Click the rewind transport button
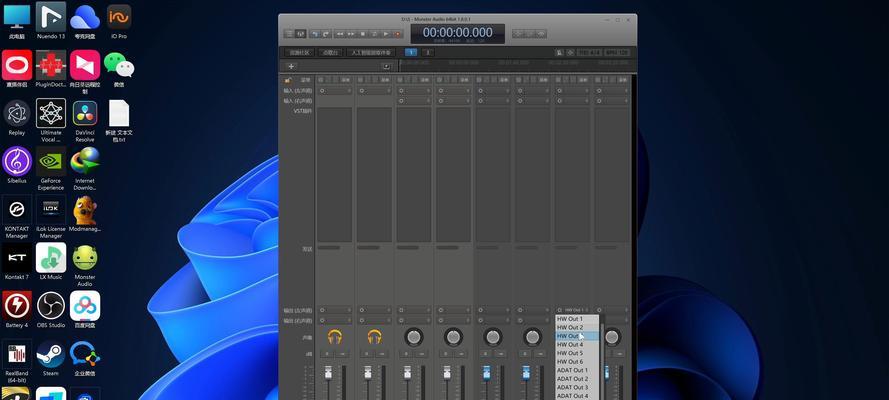The height and width of the screenshot is (400, 889). pos(340,34)
